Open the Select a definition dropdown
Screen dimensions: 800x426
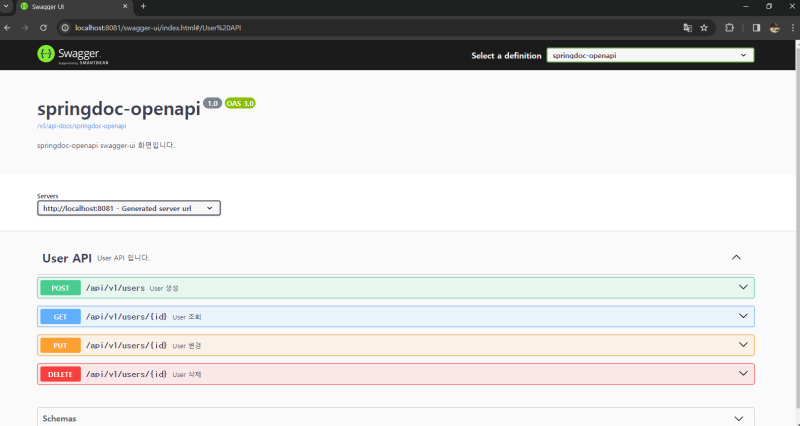tap(650, 55)
